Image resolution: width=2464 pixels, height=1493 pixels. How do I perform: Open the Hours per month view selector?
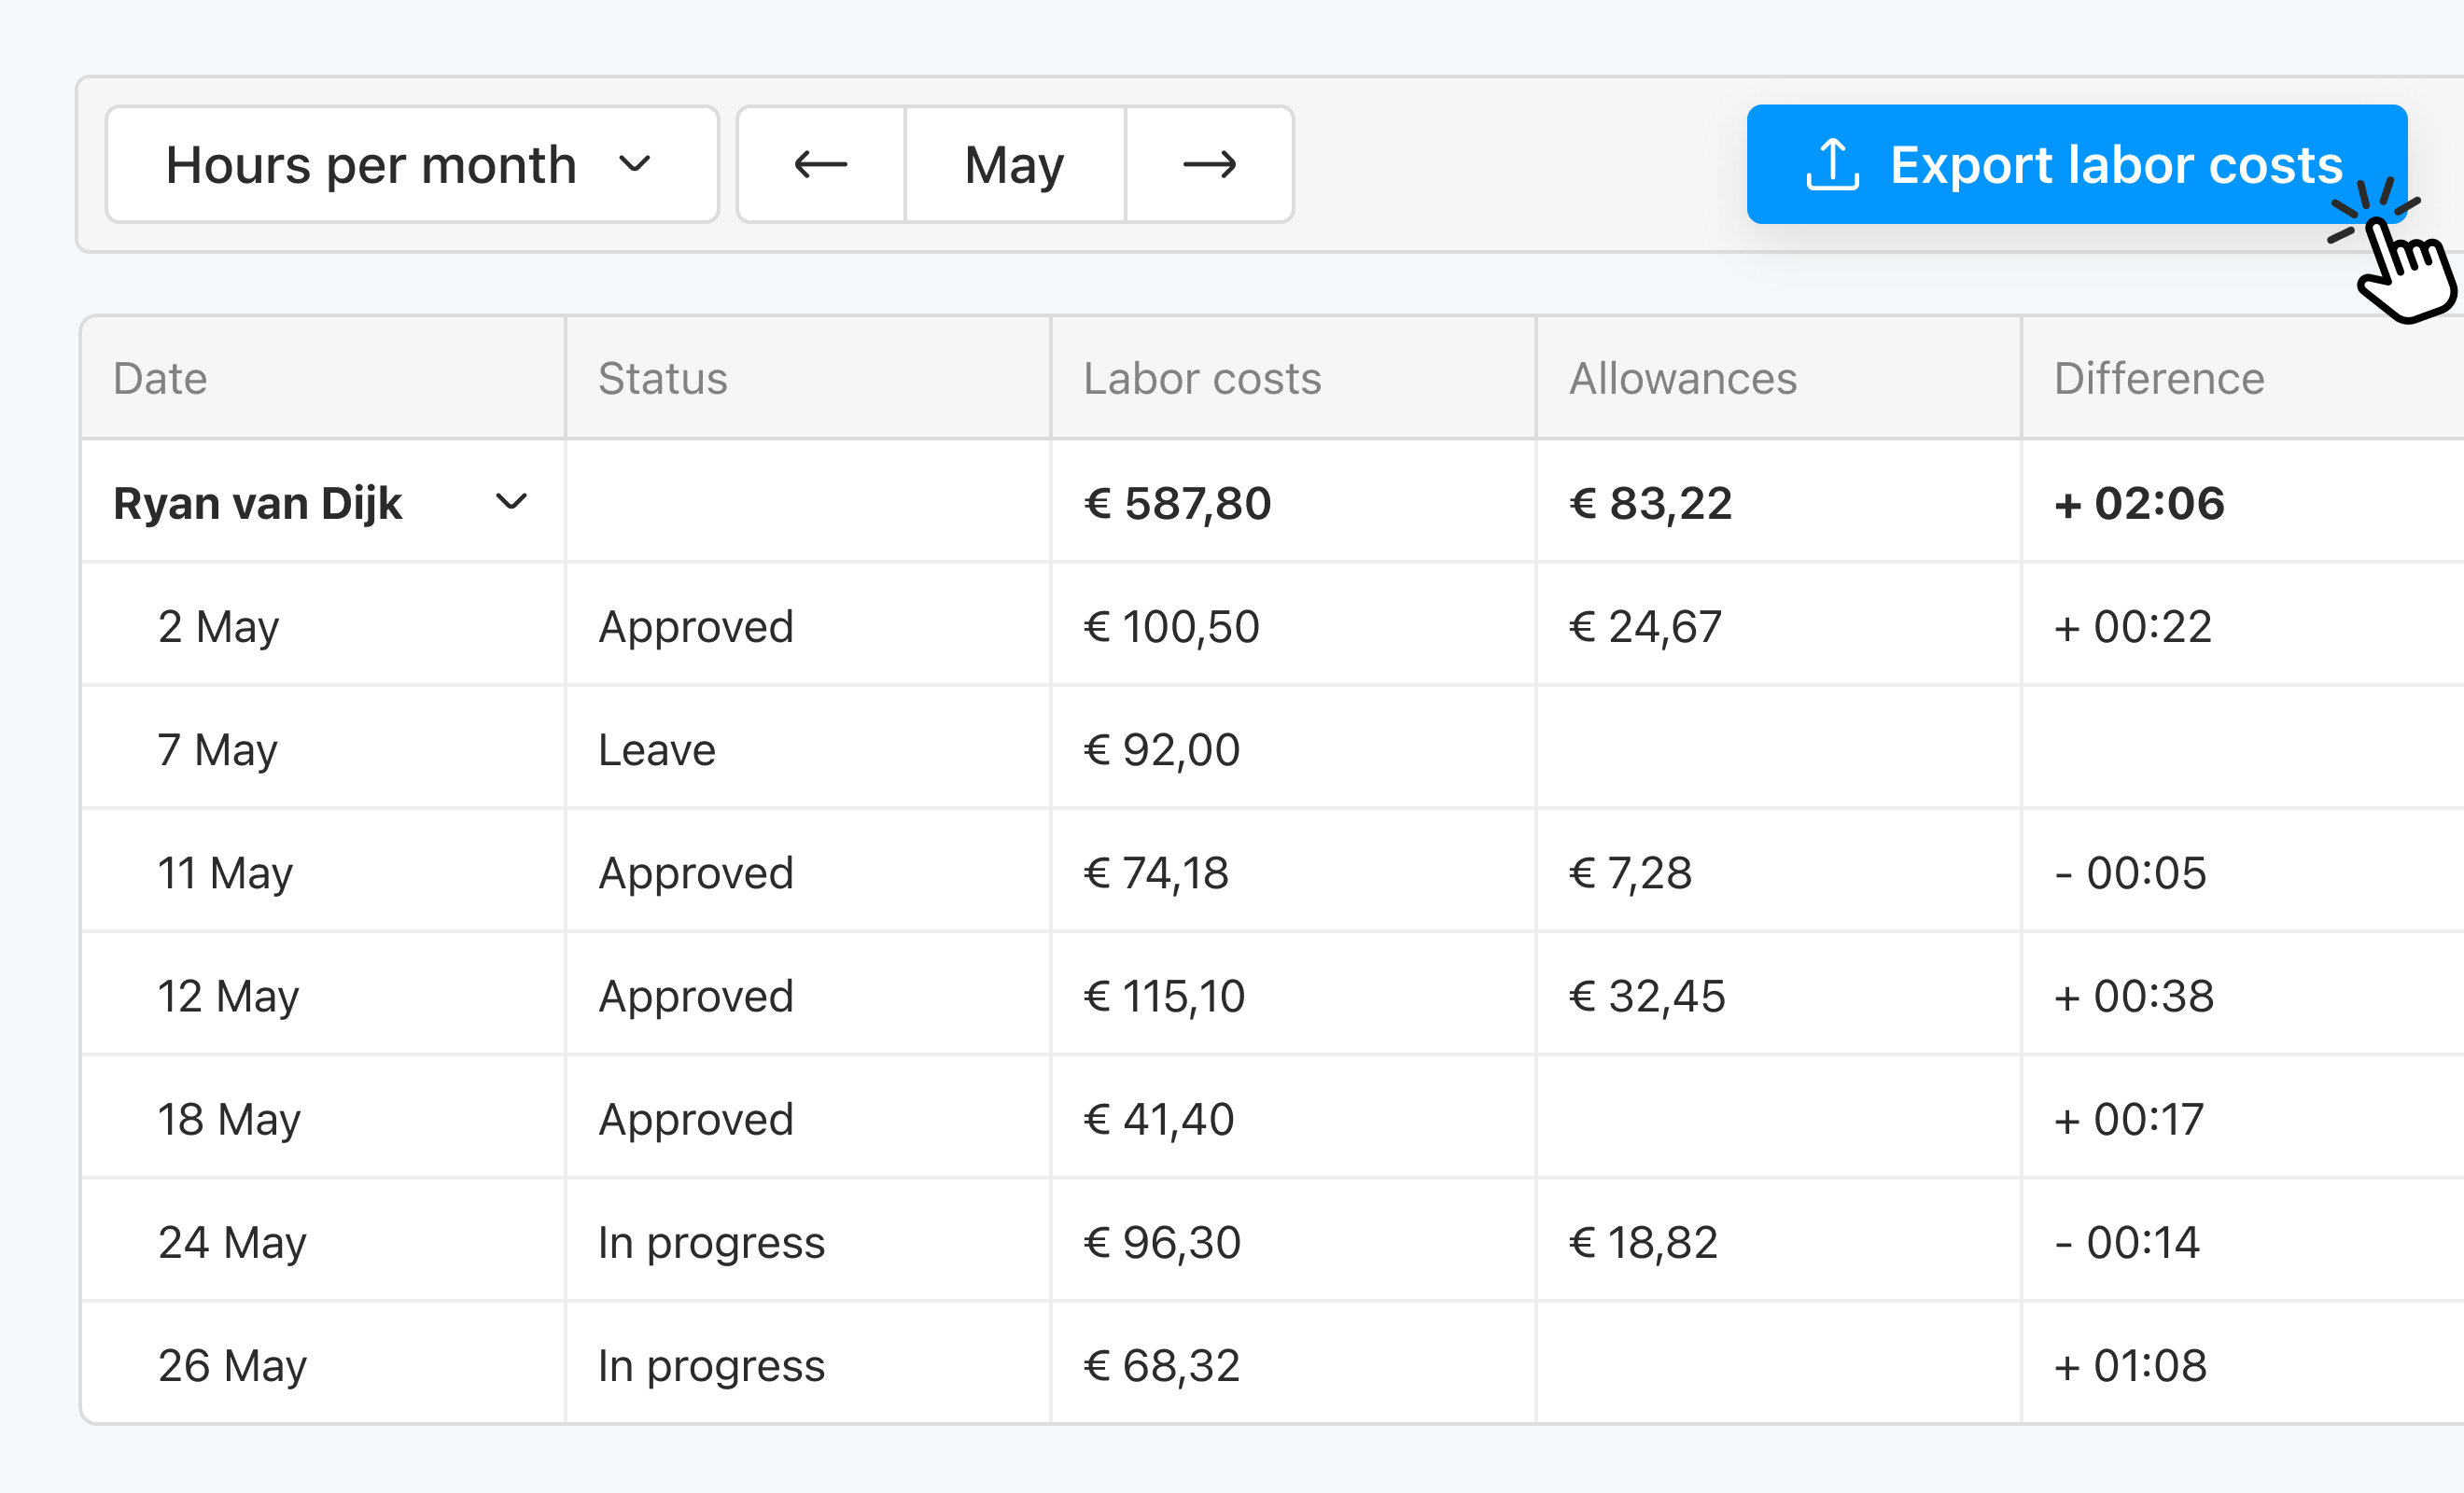(411, 164)
